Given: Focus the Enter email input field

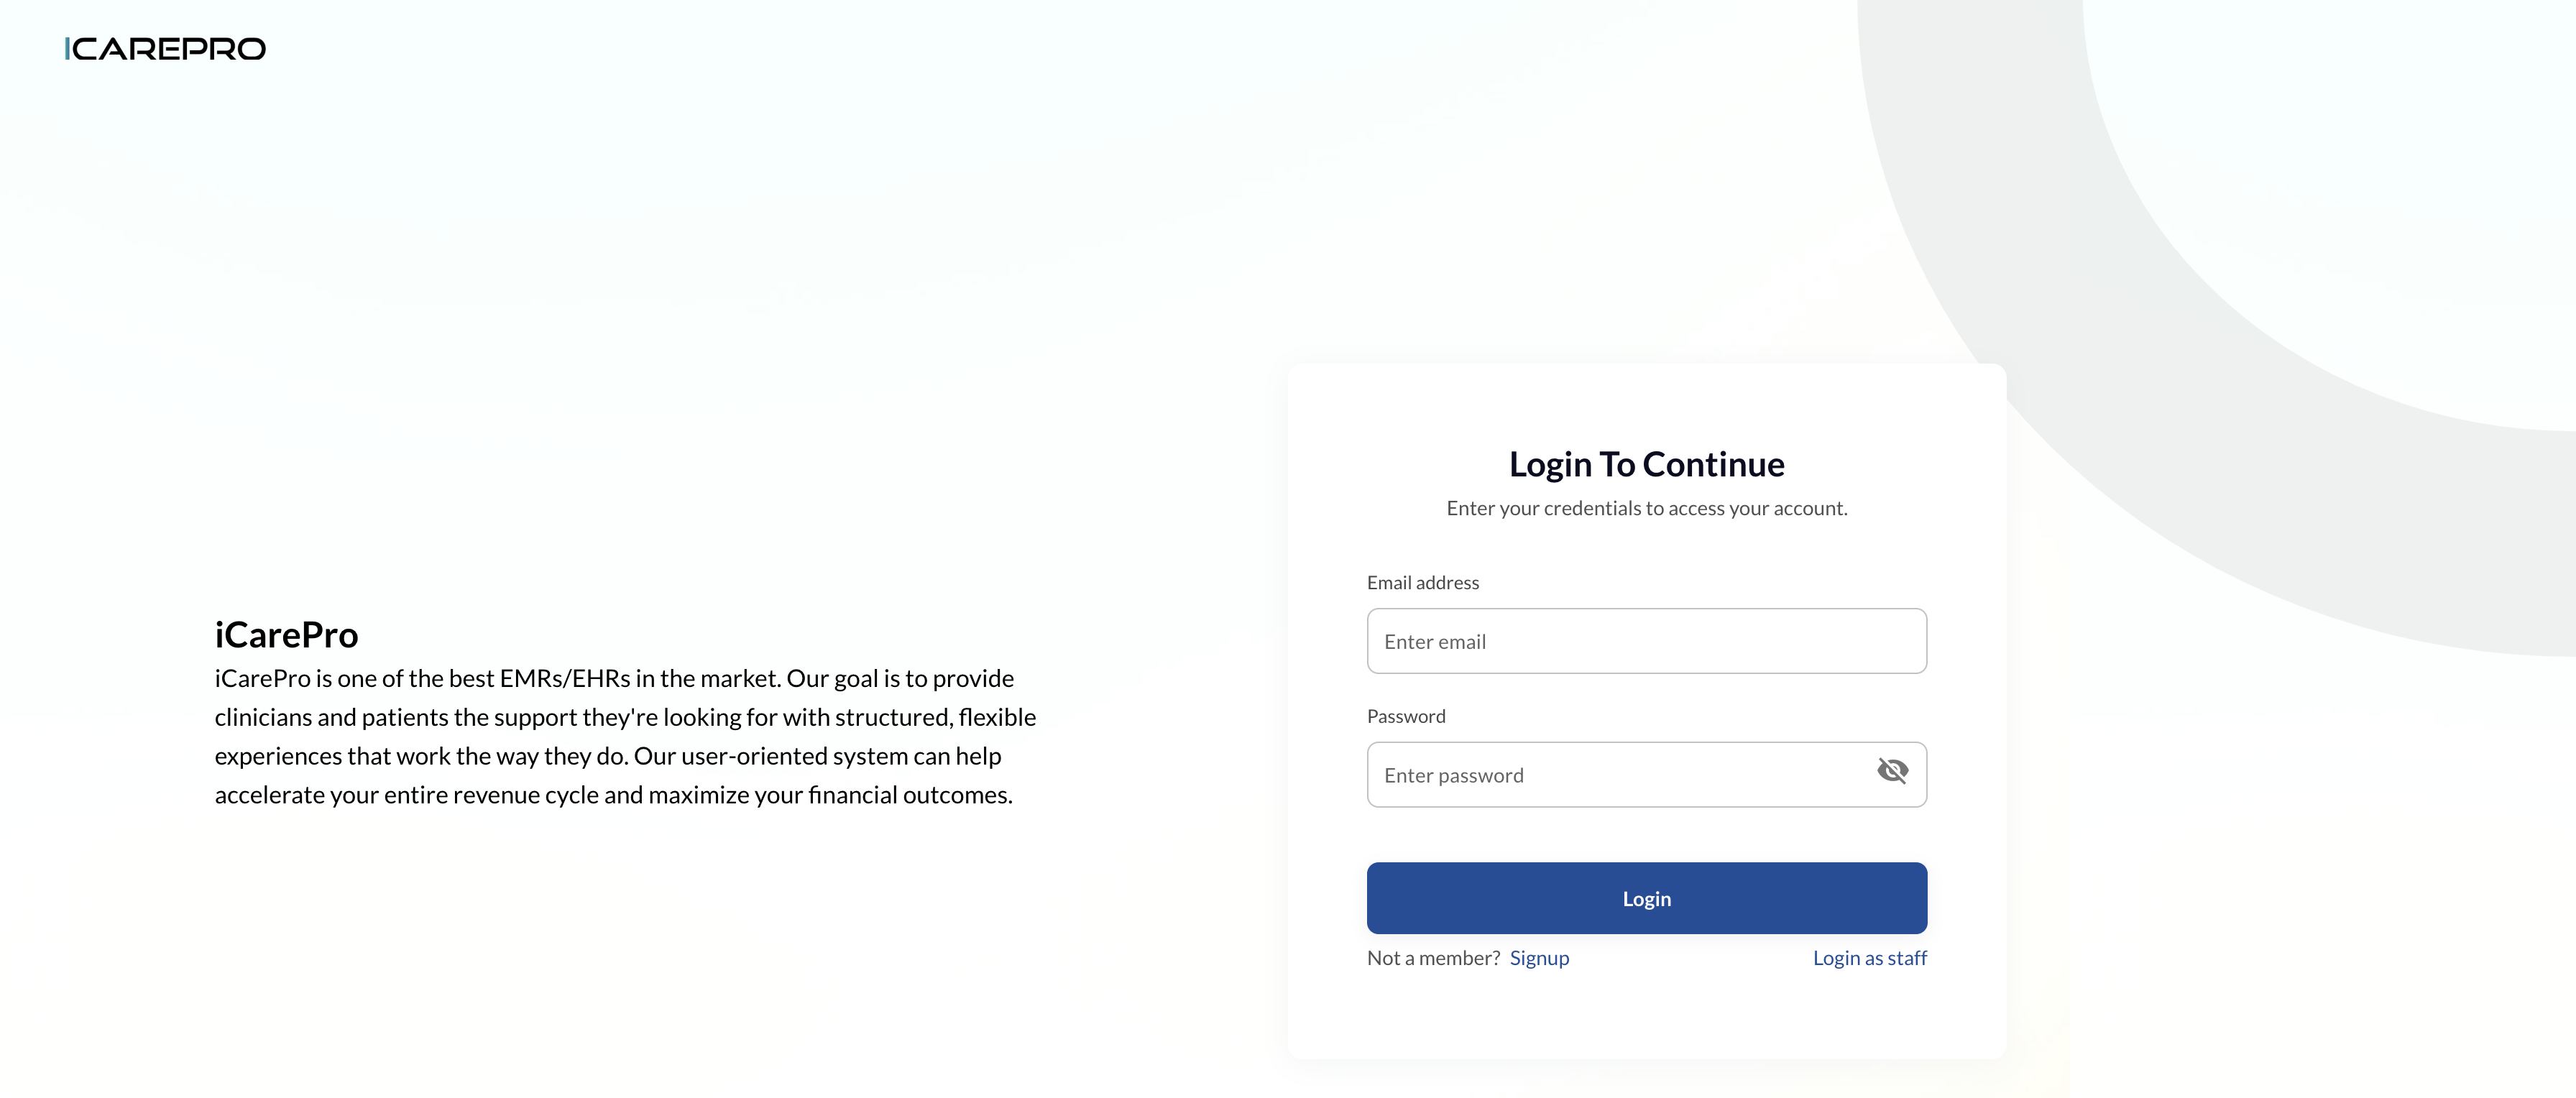Looking at the screenshot, I should pos(1646,641).
